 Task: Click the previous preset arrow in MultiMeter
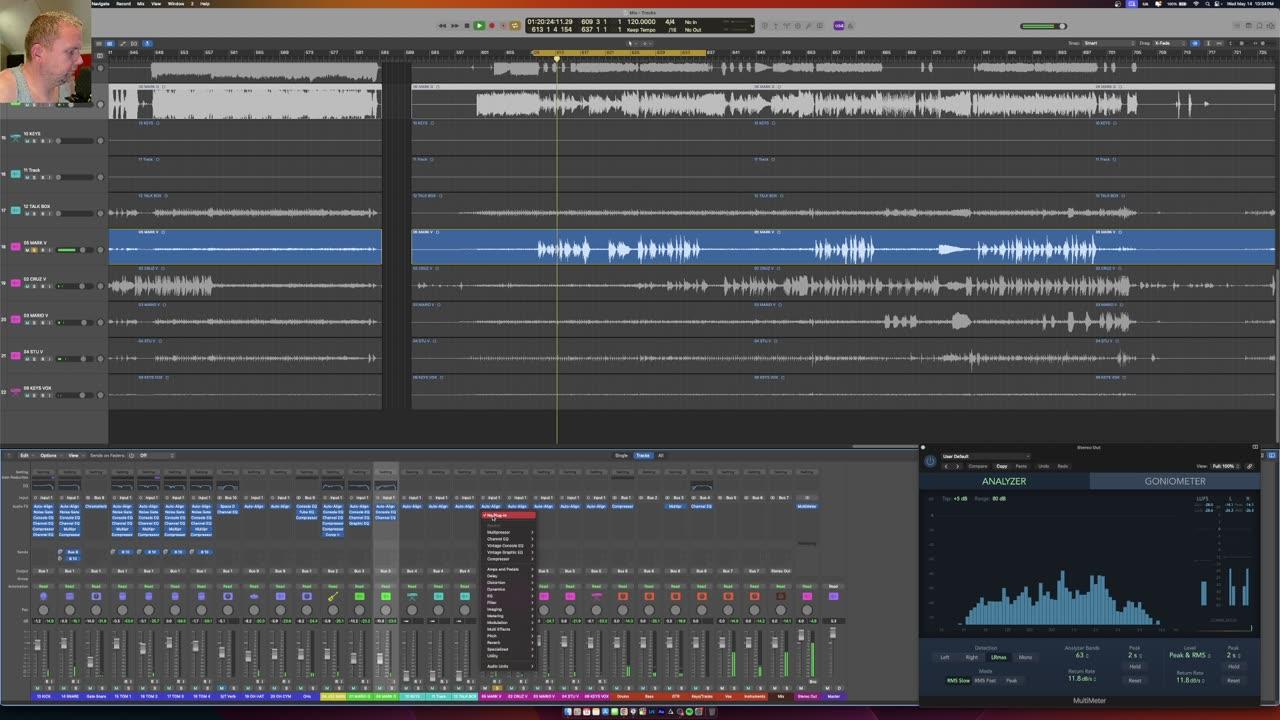pos(946,466)
